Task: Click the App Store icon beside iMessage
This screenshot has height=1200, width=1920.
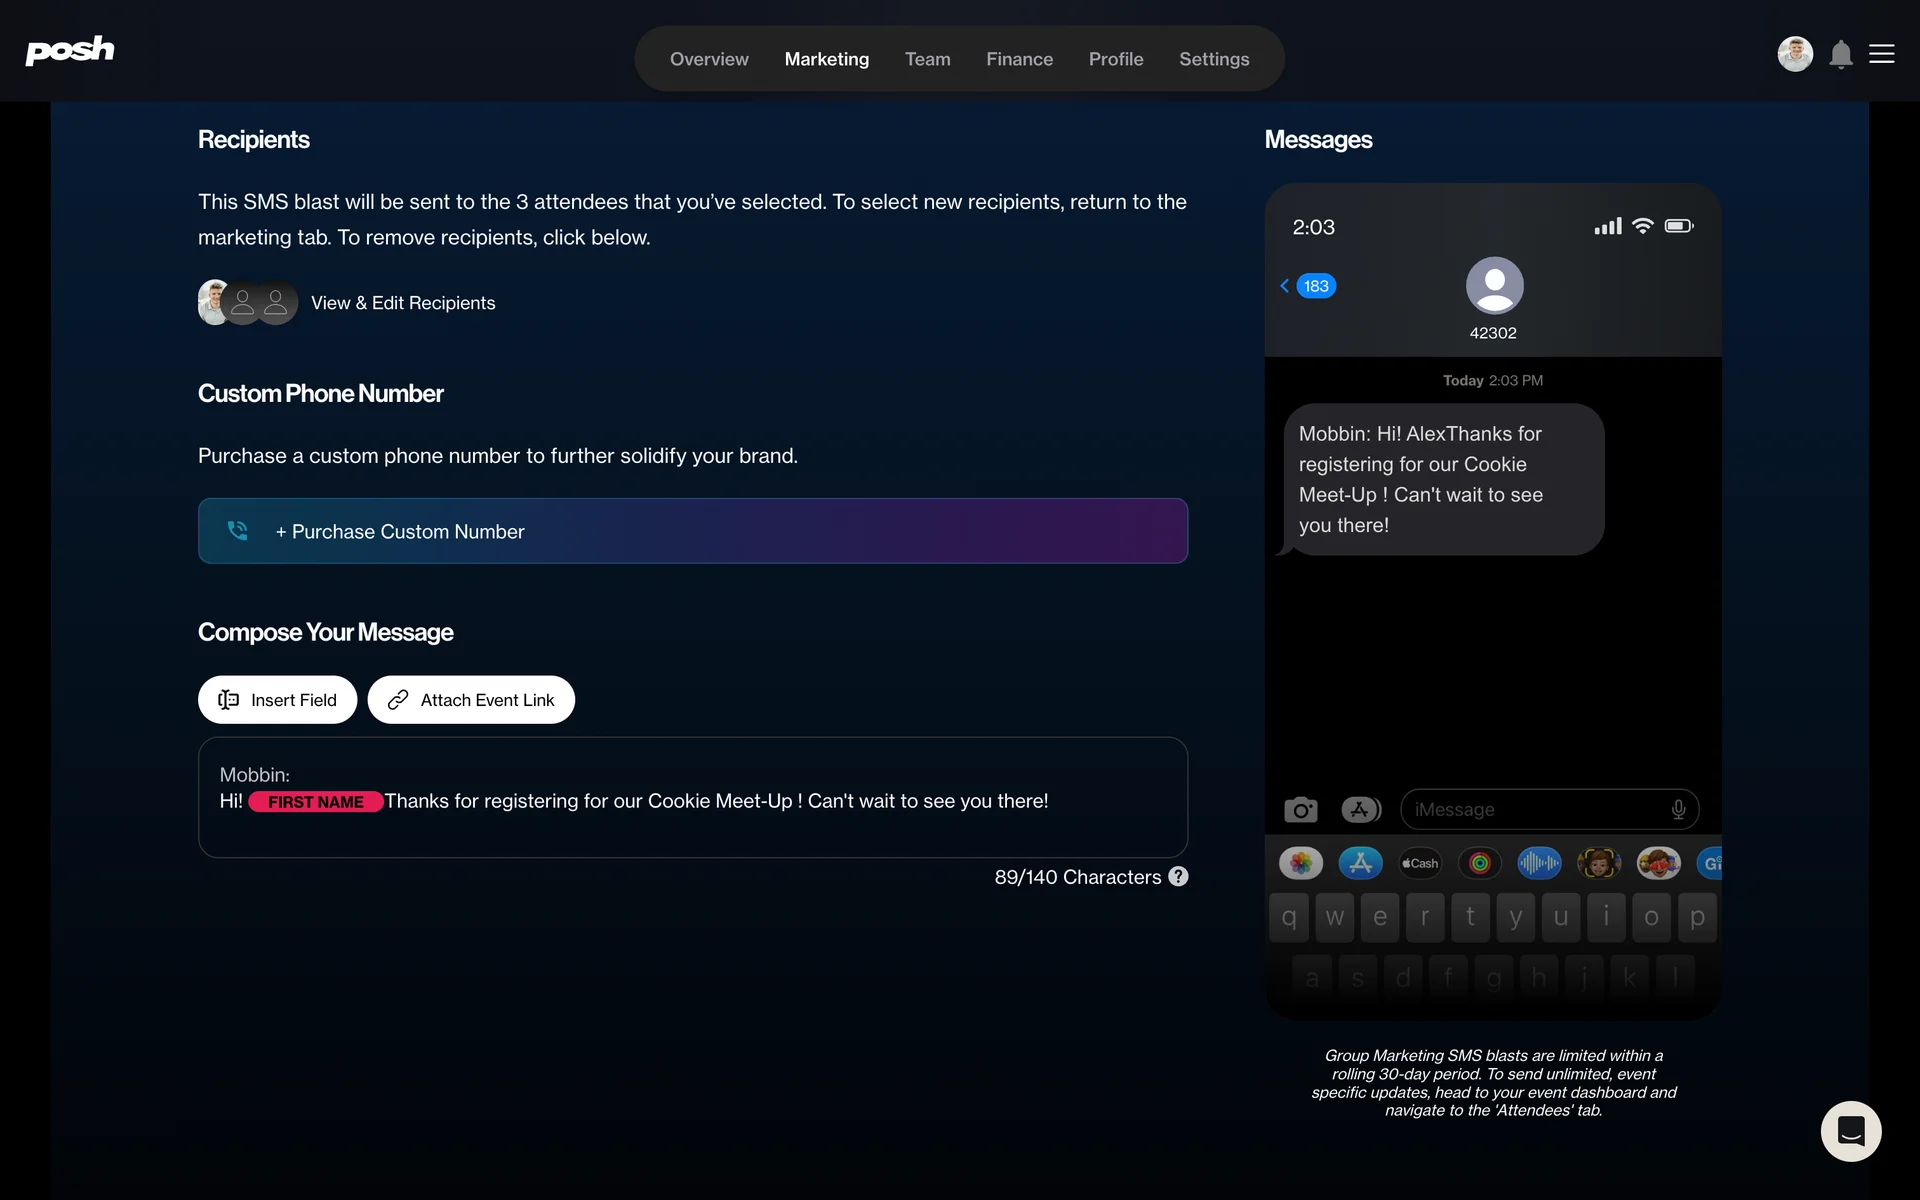Action: click(1360, 810)
